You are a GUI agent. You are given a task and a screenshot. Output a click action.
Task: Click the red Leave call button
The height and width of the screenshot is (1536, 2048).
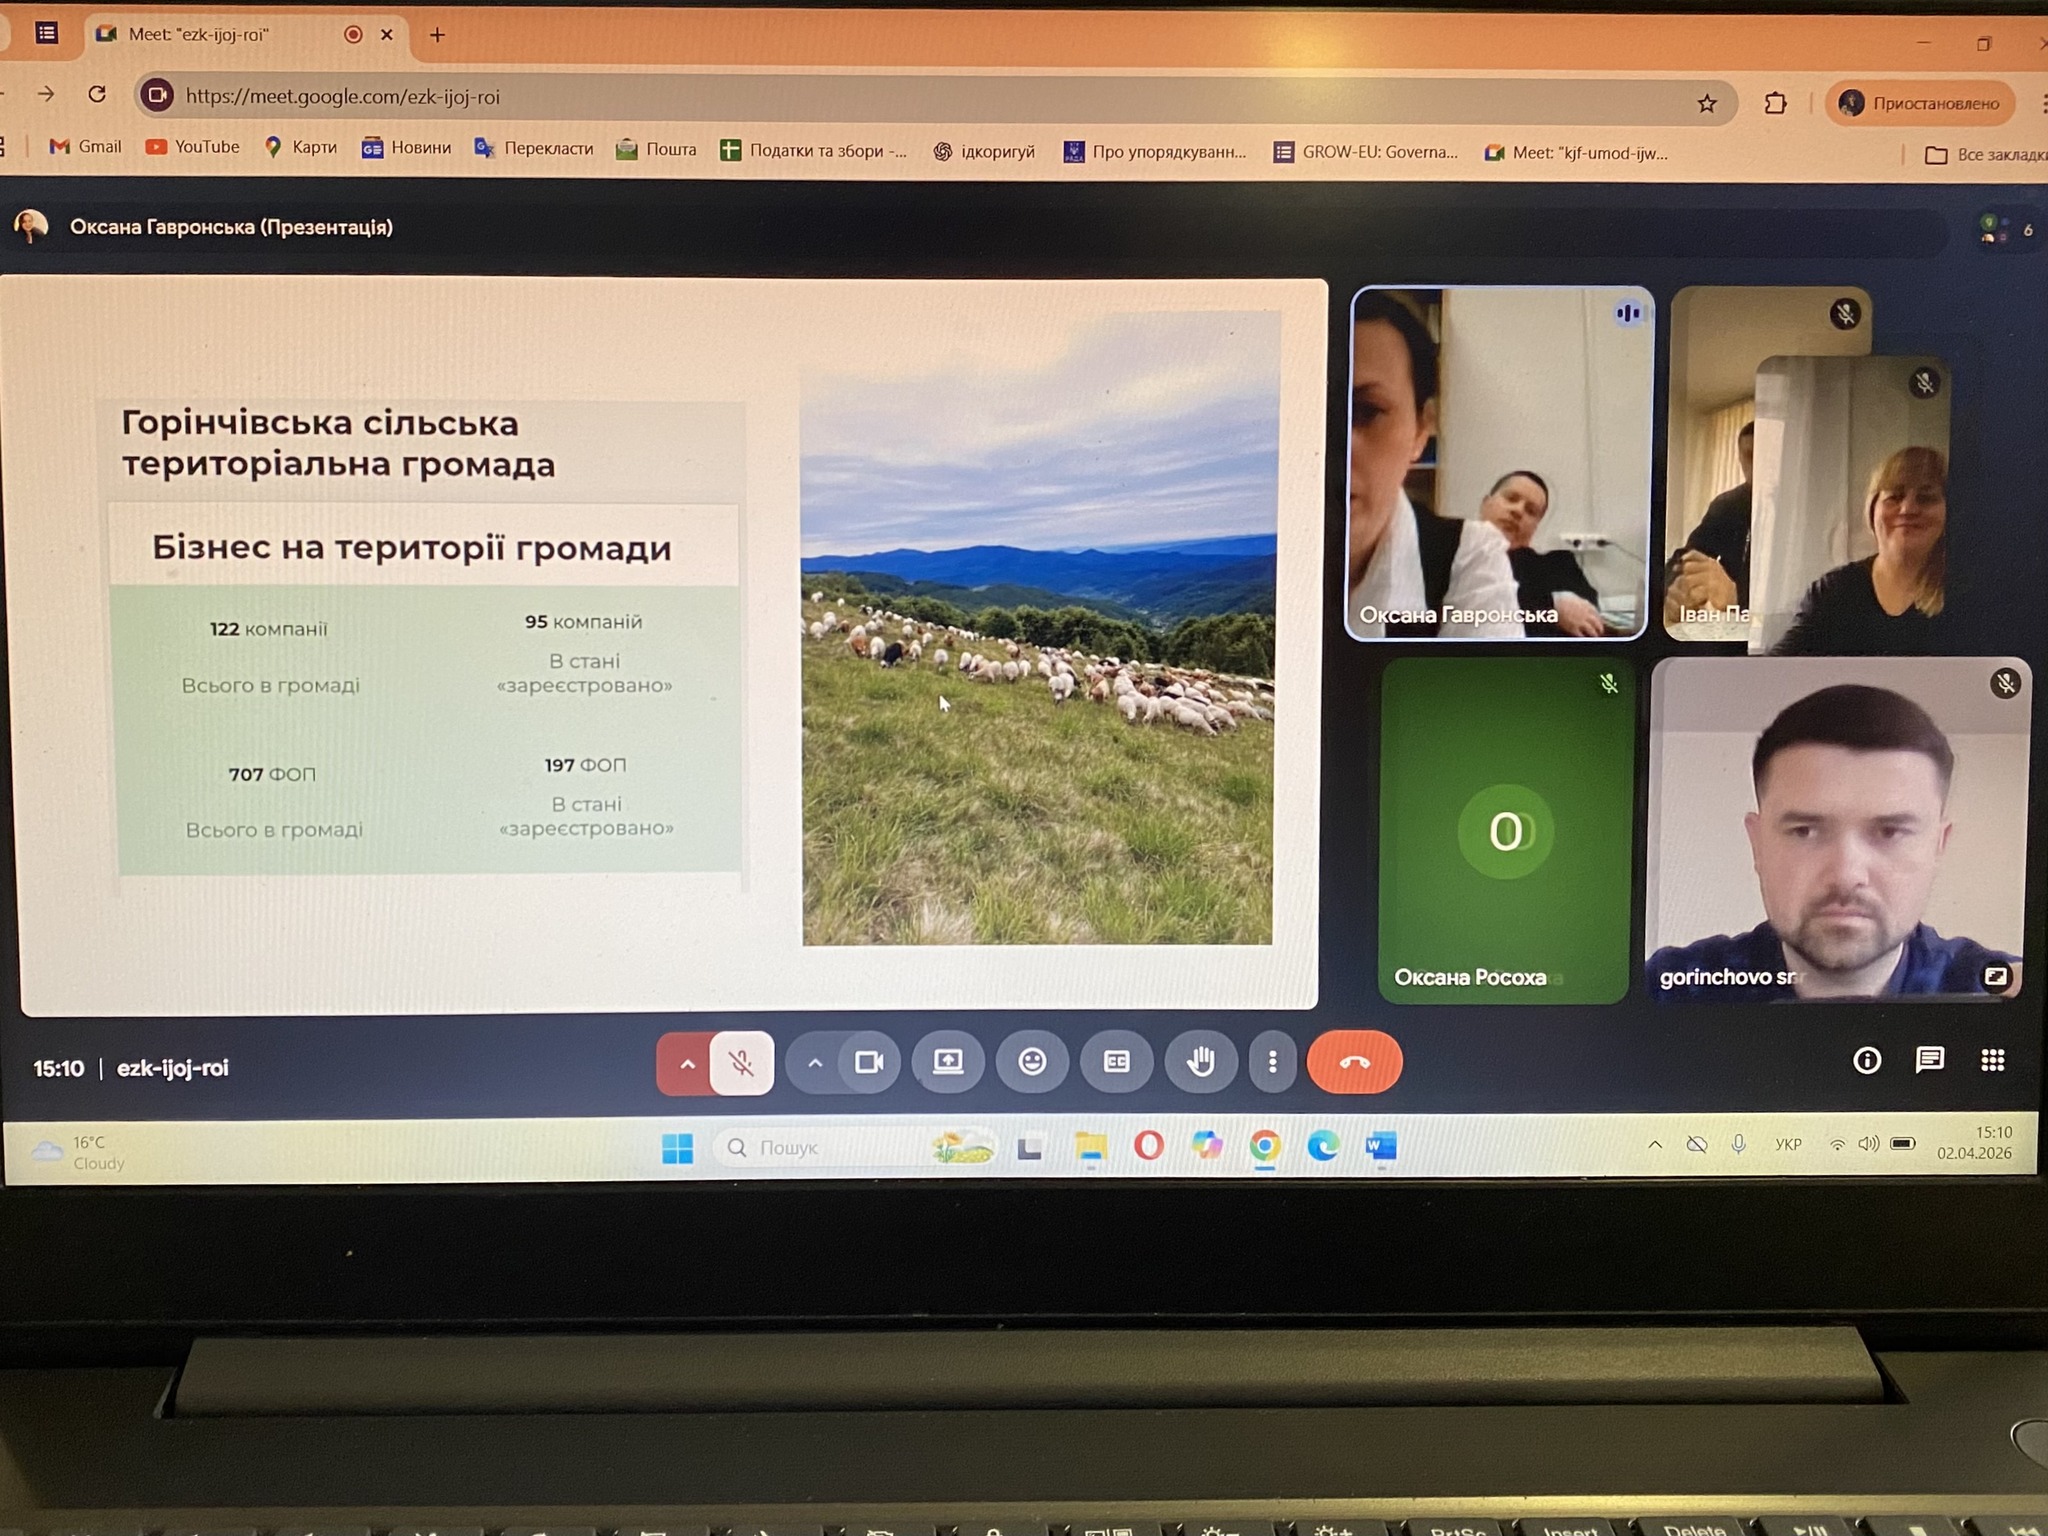1354,1062
